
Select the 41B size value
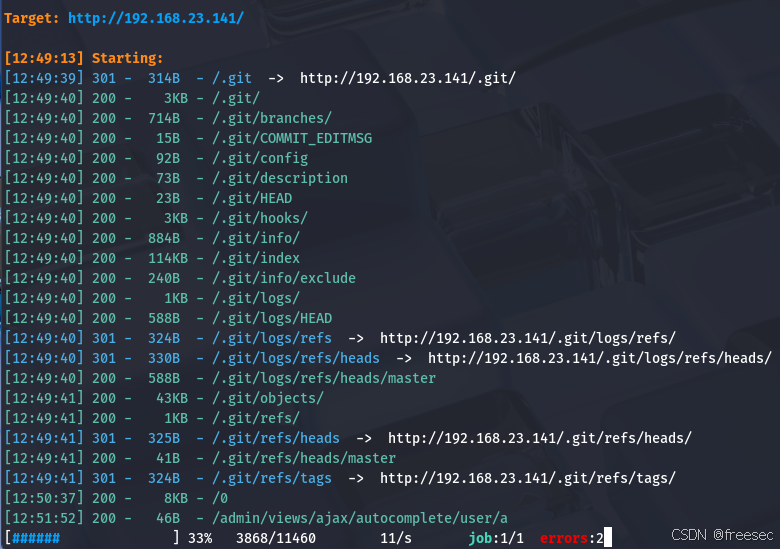click(168, 458)
